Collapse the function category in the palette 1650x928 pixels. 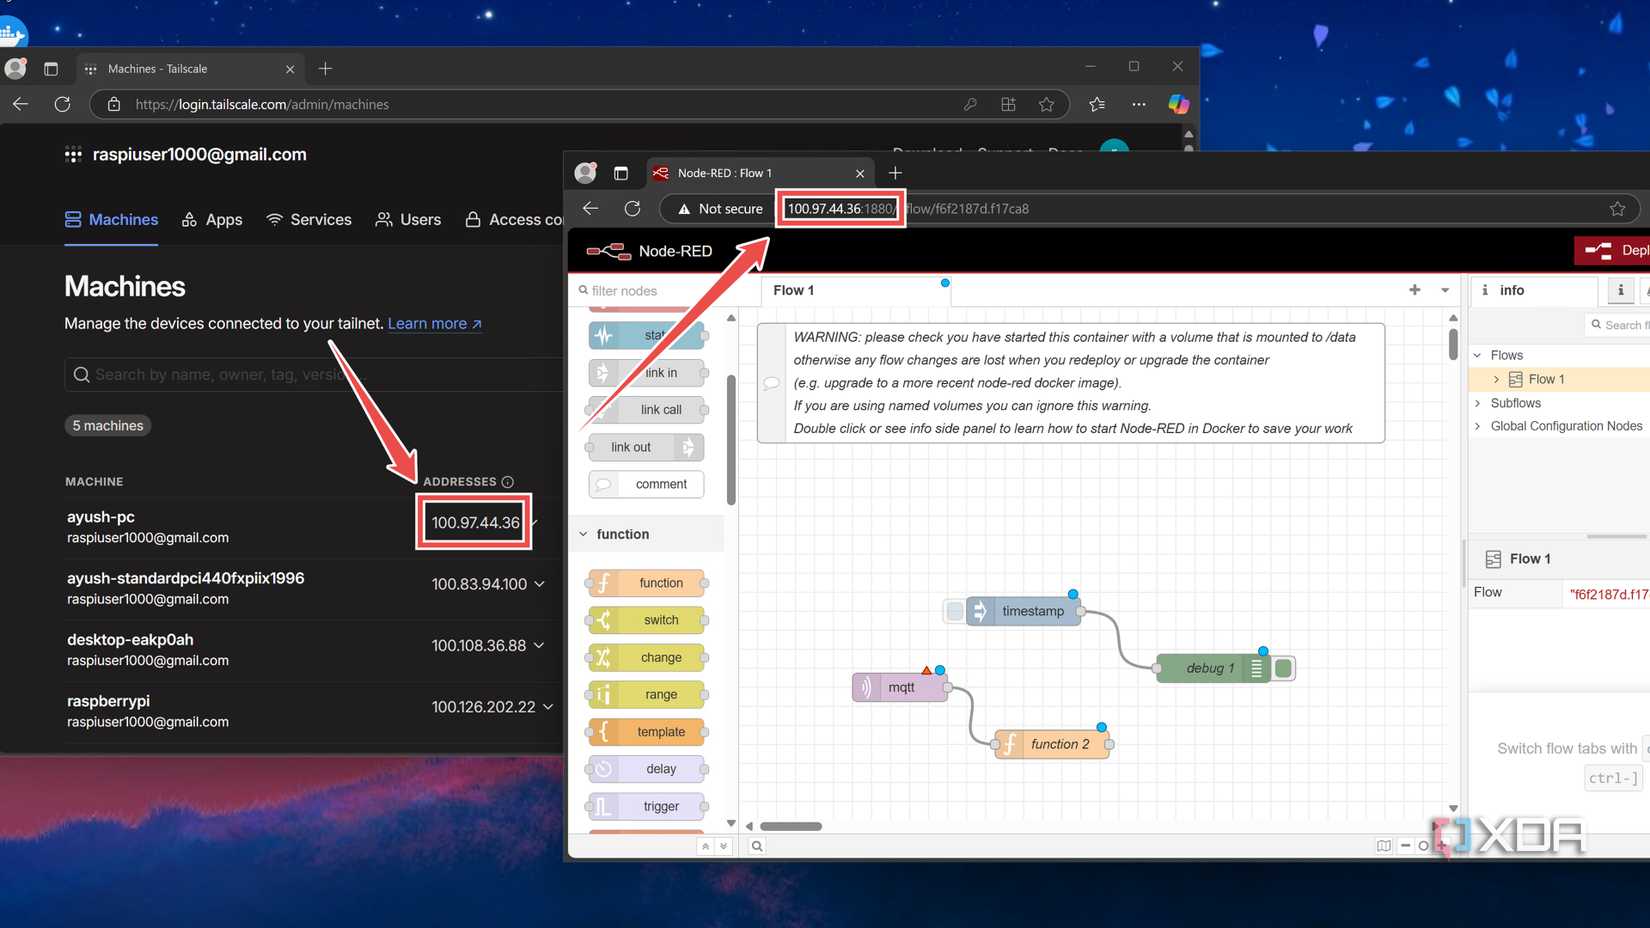point(584,533)
